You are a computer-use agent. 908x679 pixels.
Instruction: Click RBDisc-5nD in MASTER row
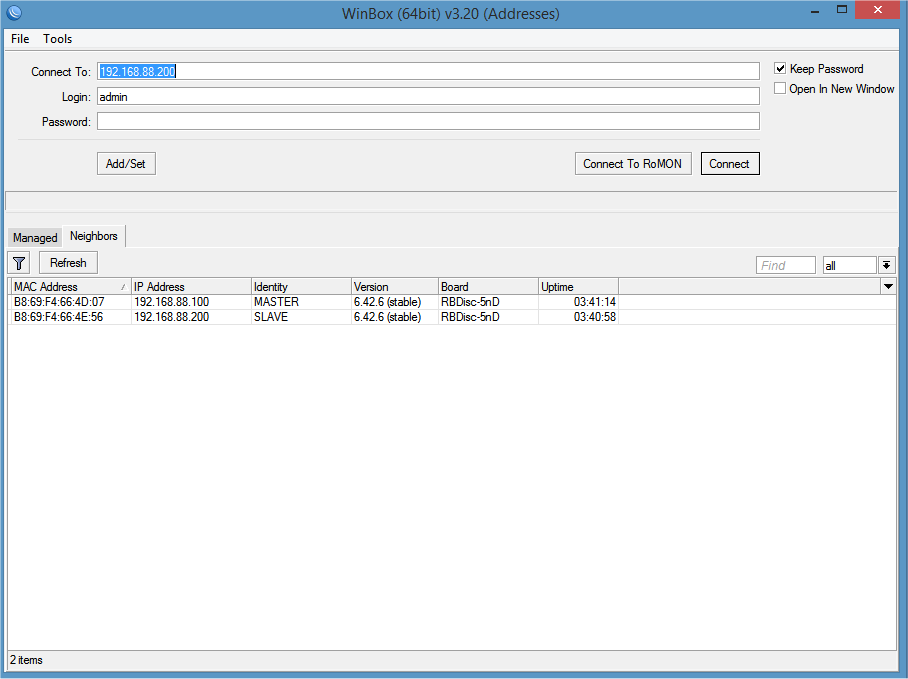pyautogui.click(x=470, y=302)
